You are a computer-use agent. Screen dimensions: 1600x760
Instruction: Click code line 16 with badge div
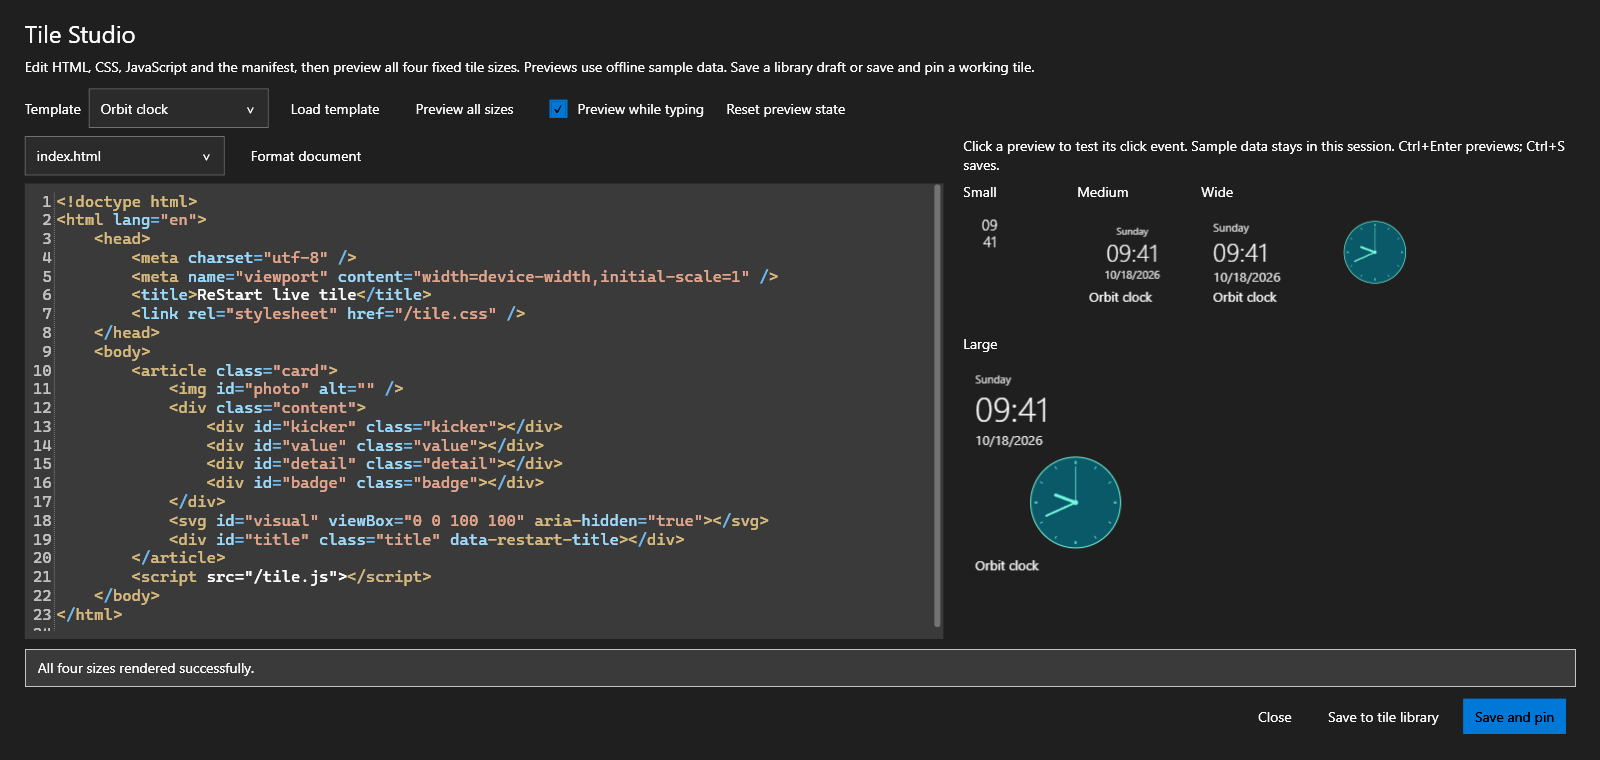375,482
